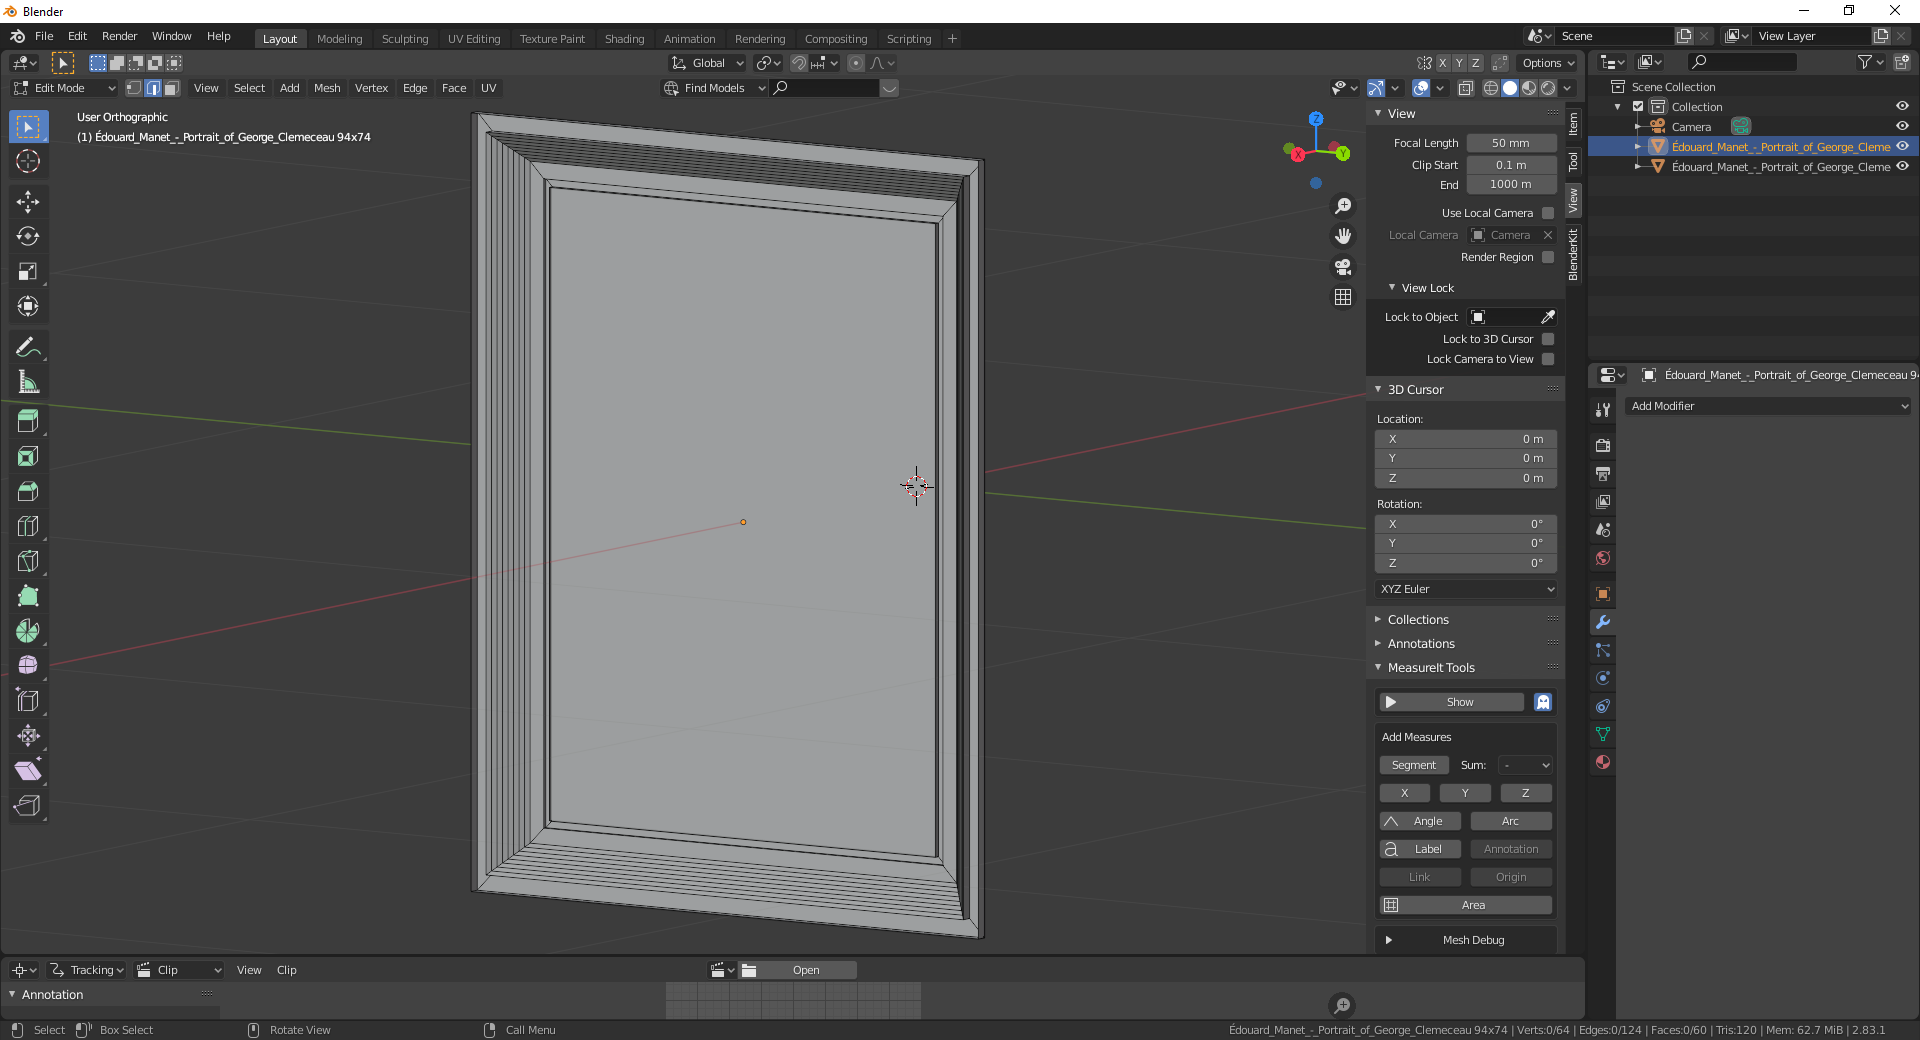Image resolution: width=1920 pixels, height=1040 pixels.
Task: Enable Lock to 3D Cursor checkbox
Action: pos(1548,339)
